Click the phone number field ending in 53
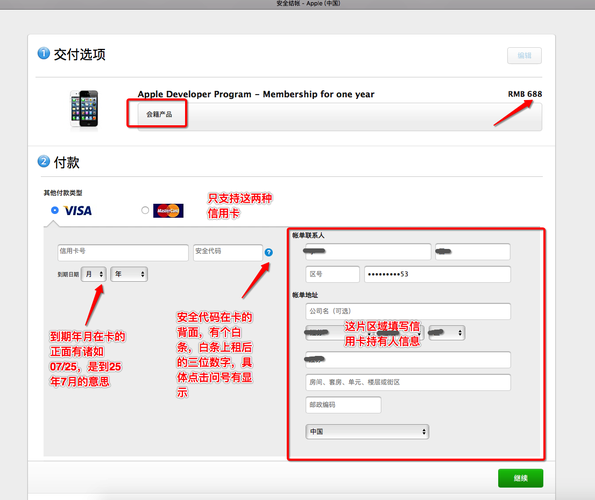Viewport: 595px width, 500px height. (438, 274)
